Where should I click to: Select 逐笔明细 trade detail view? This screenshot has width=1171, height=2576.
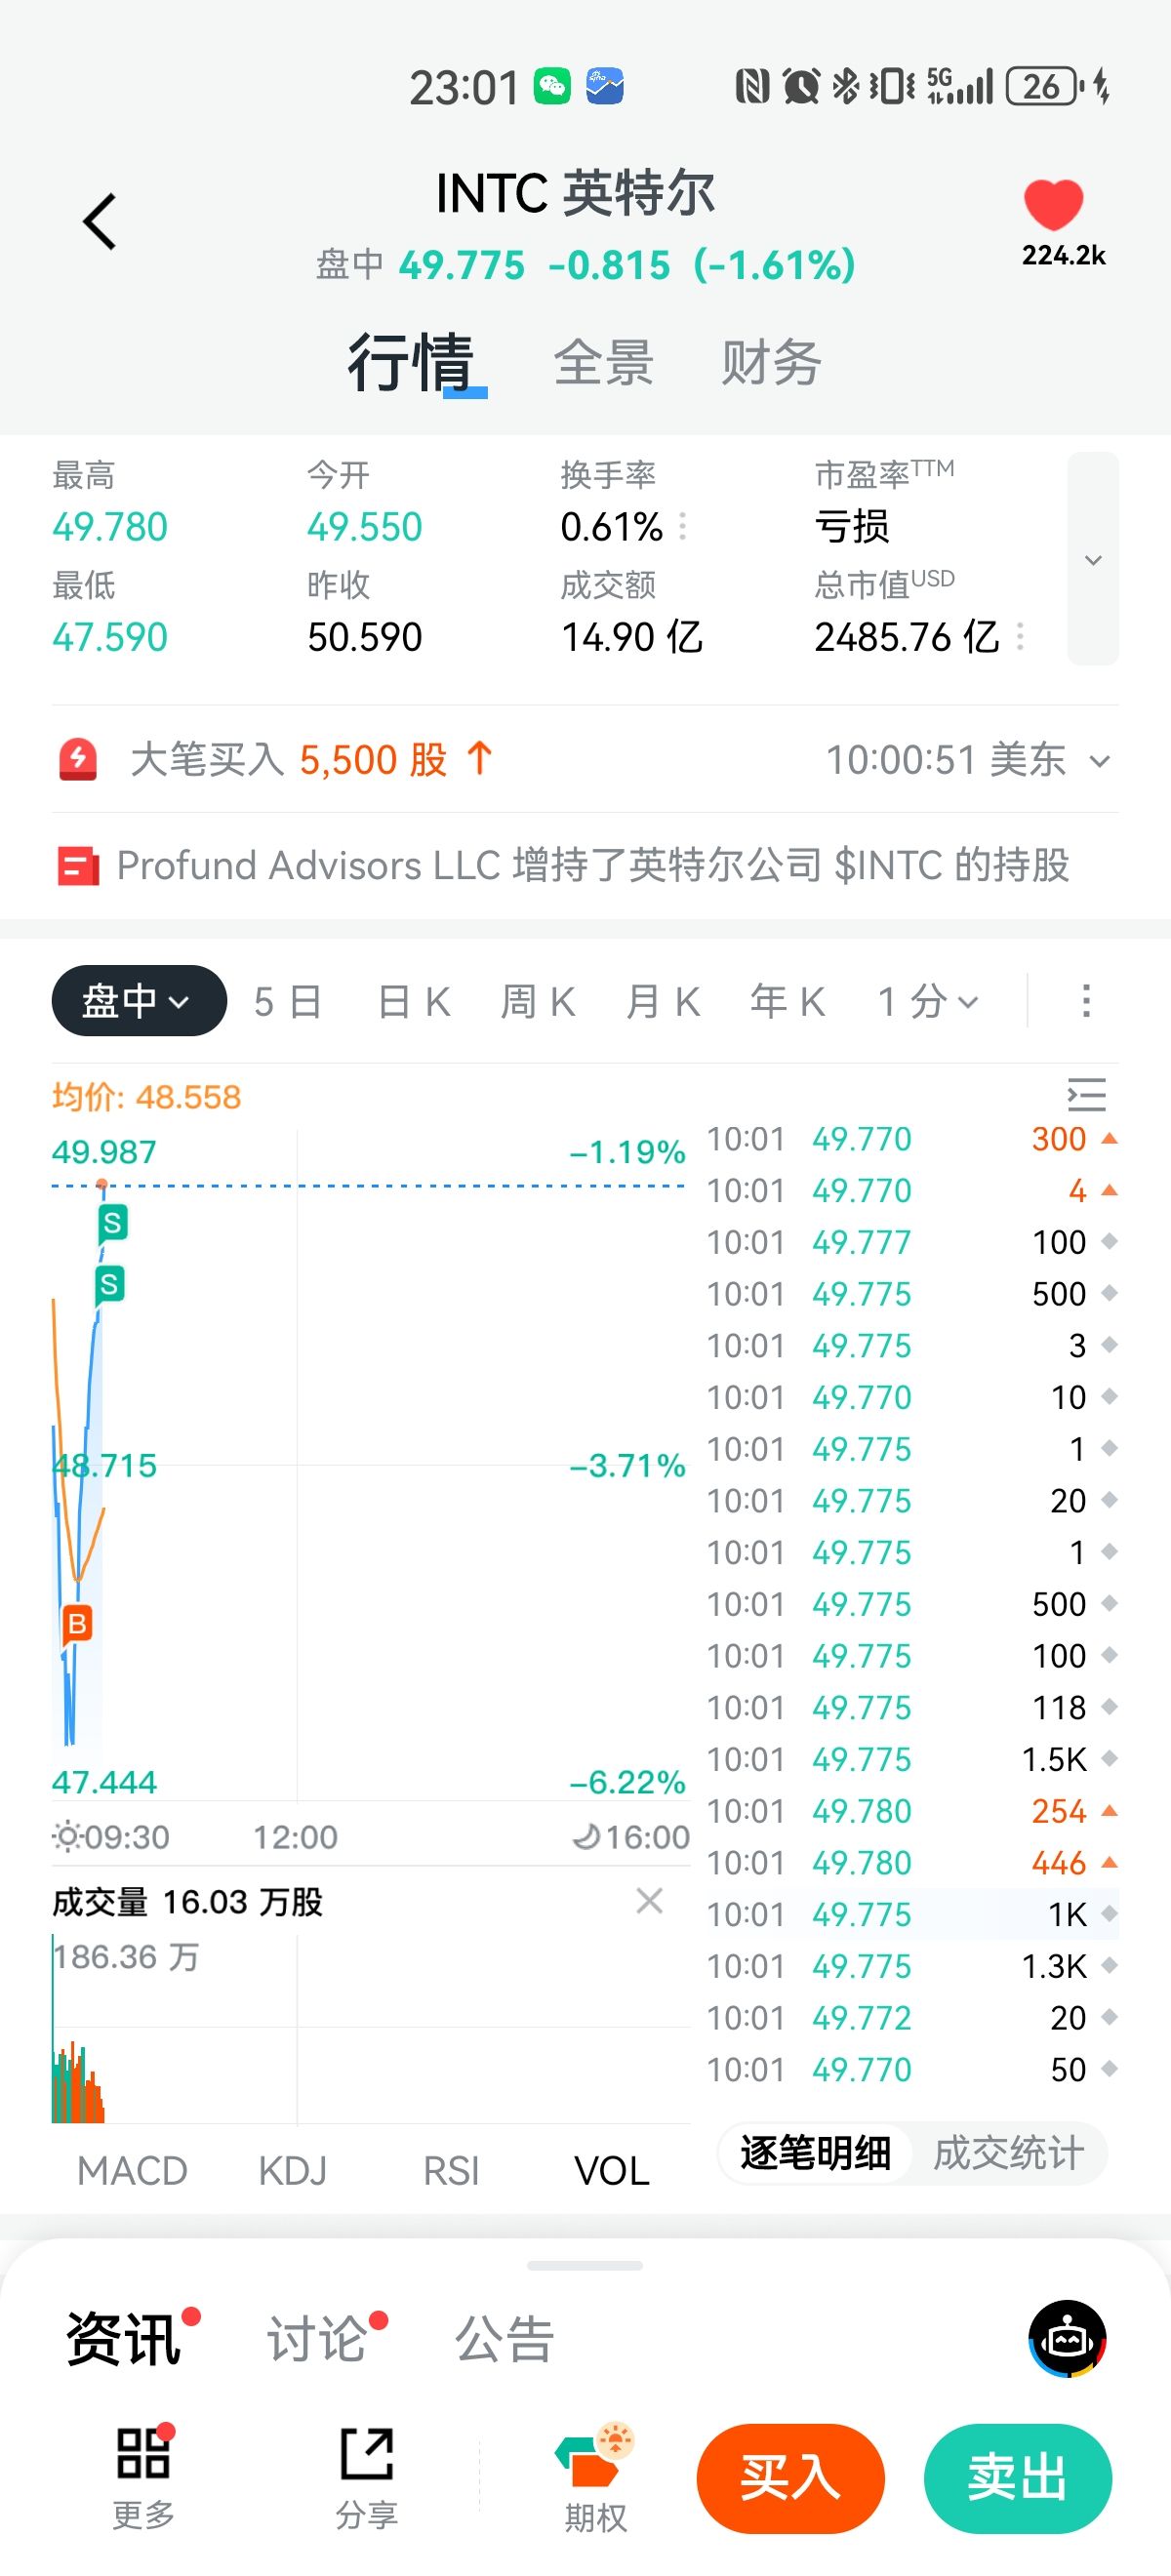815,2153
